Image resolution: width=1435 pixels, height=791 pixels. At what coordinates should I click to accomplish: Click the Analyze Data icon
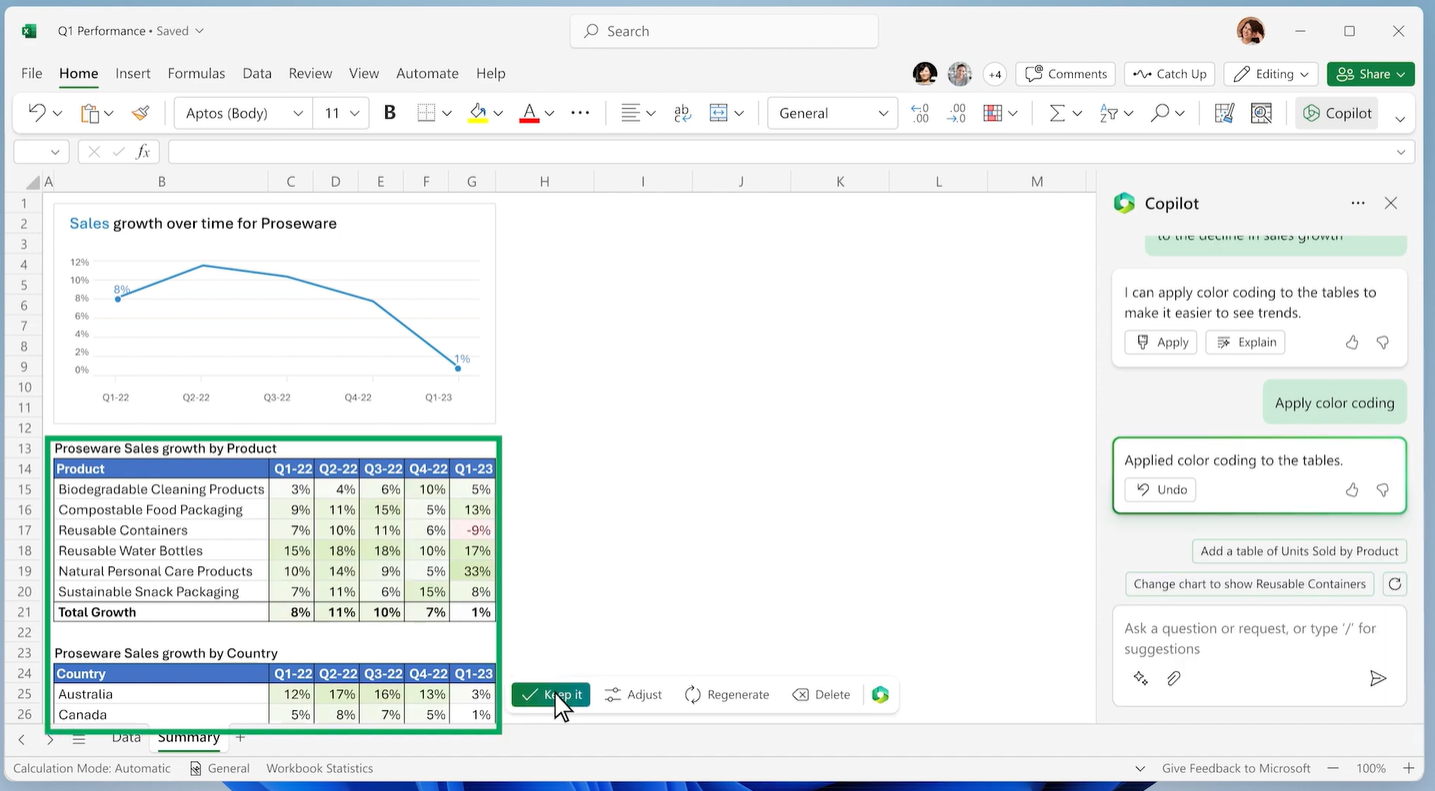pos(1261,113)
